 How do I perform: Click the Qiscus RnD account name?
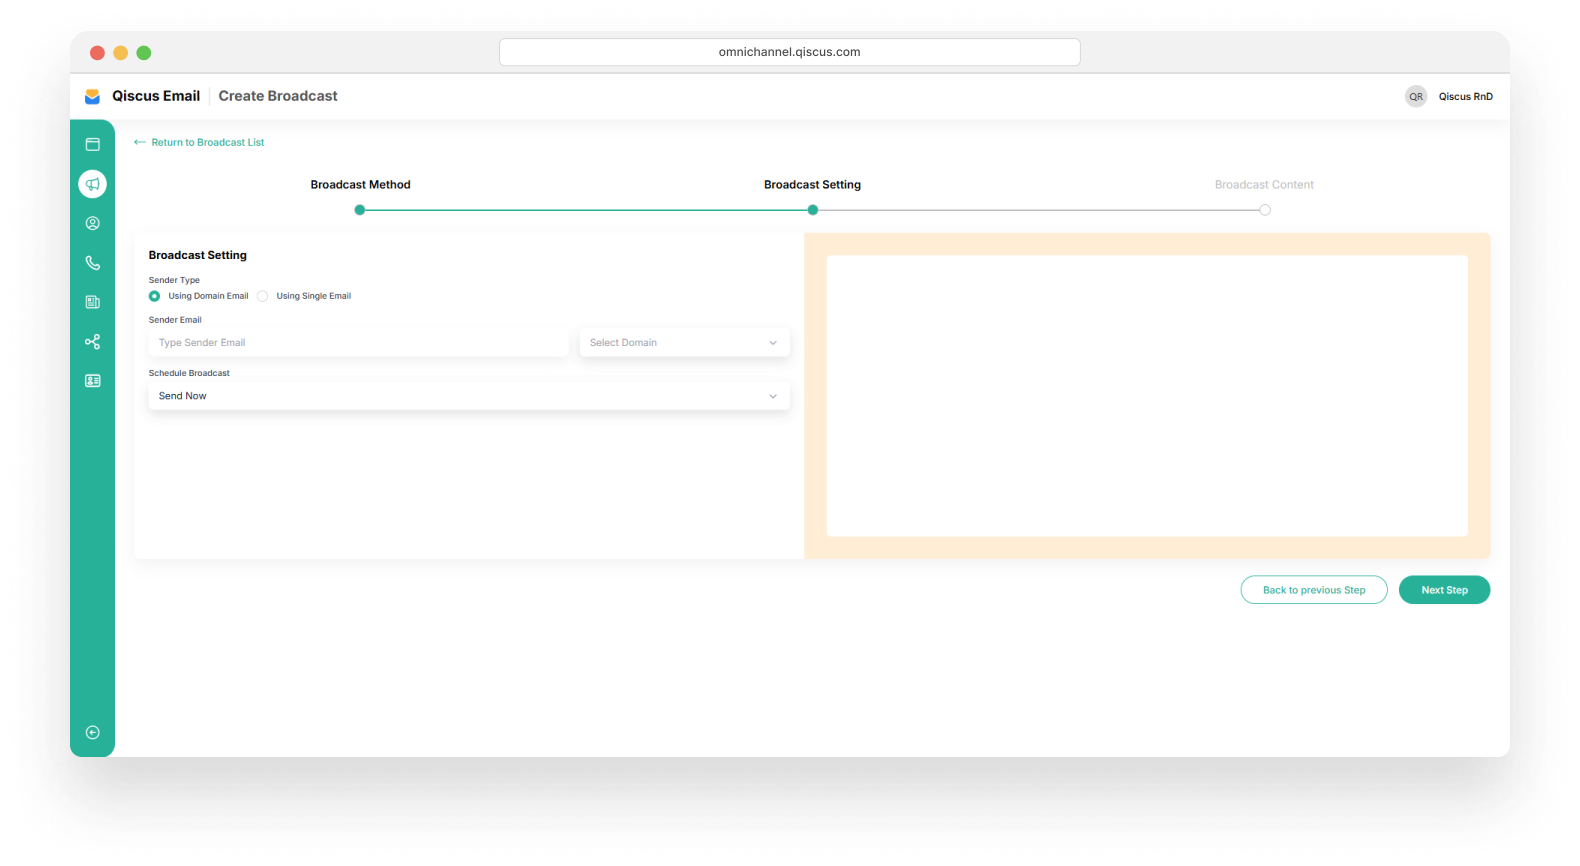[x=1466, y=97]
